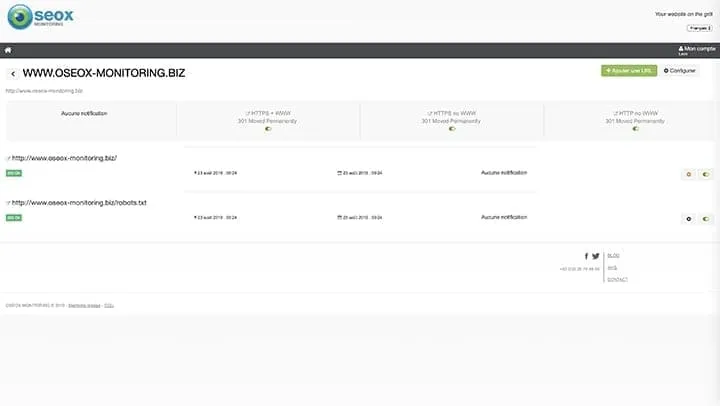
Task: Open the CONTACT footer link
Action: pyautogui.click(x=617, y=279)
